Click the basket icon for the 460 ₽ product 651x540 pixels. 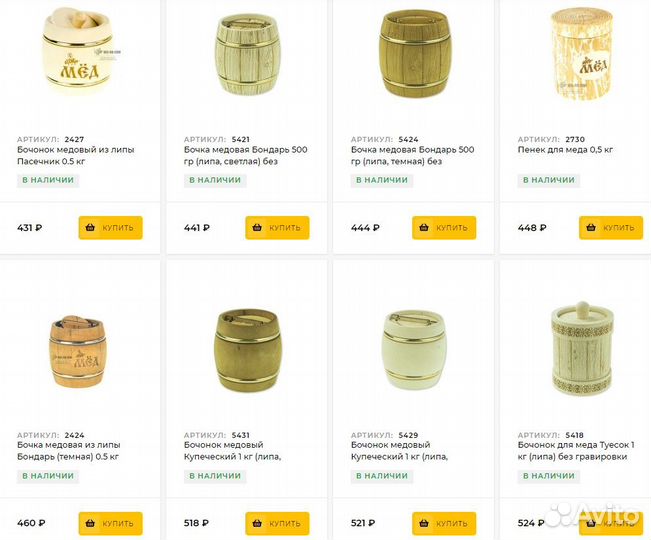(x=90, y=523)
